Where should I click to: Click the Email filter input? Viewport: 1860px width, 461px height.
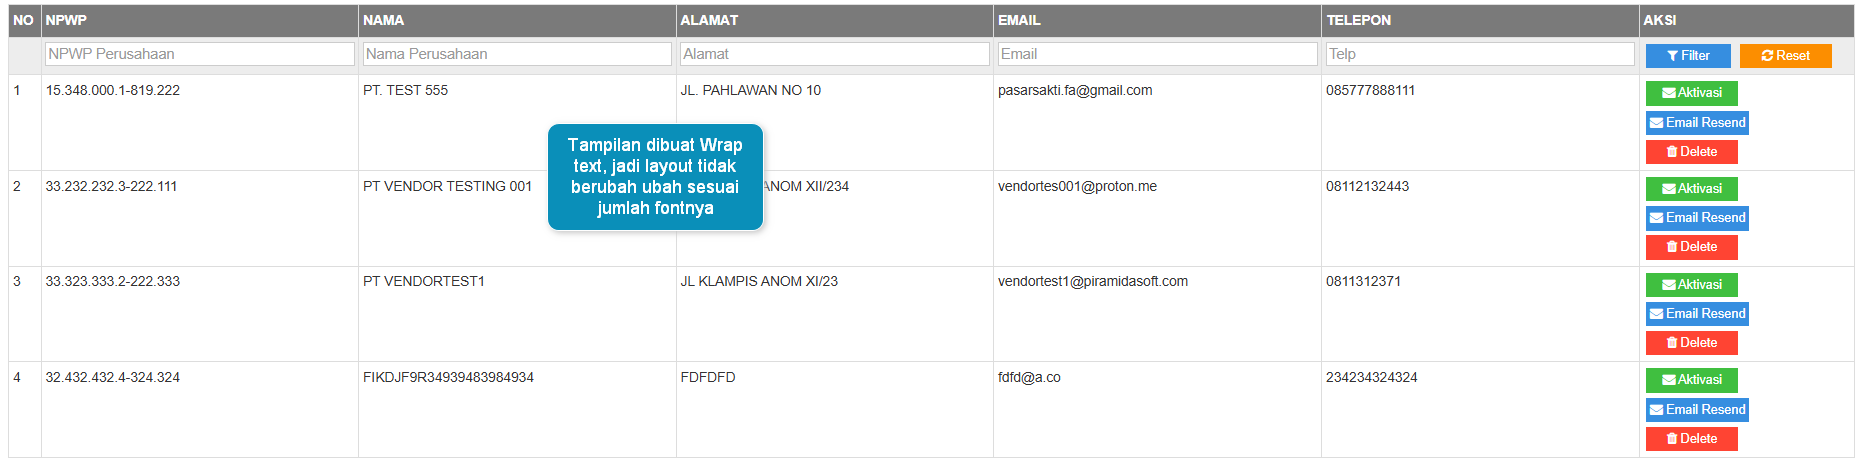[1157, 54]
